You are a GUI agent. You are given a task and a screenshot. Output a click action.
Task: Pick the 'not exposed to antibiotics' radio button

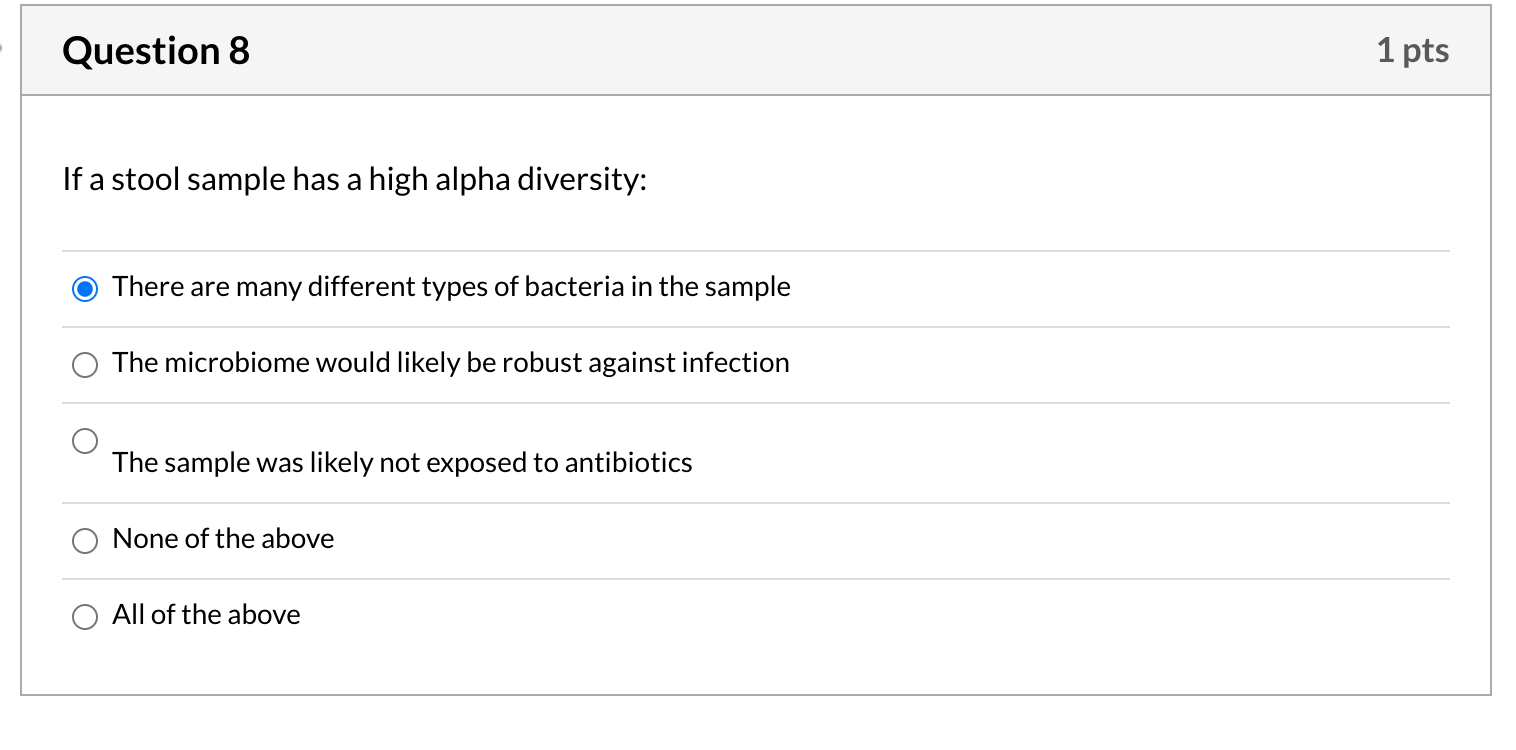tap(86, 440)
